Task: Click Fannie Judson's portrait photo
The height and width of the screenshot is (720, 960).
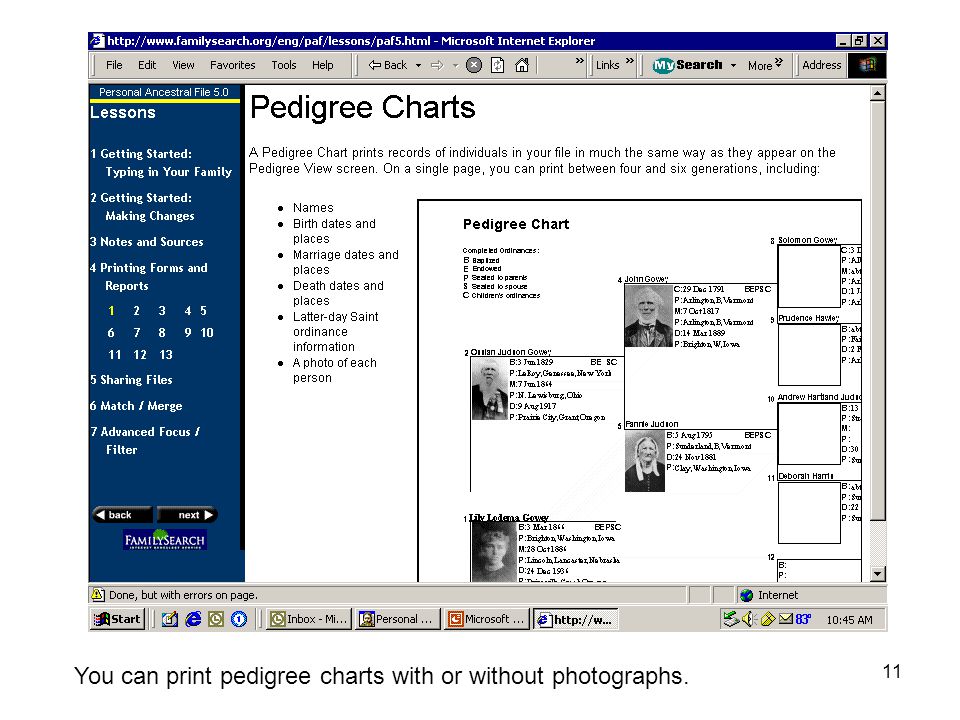Action: (x=644, y=461)
